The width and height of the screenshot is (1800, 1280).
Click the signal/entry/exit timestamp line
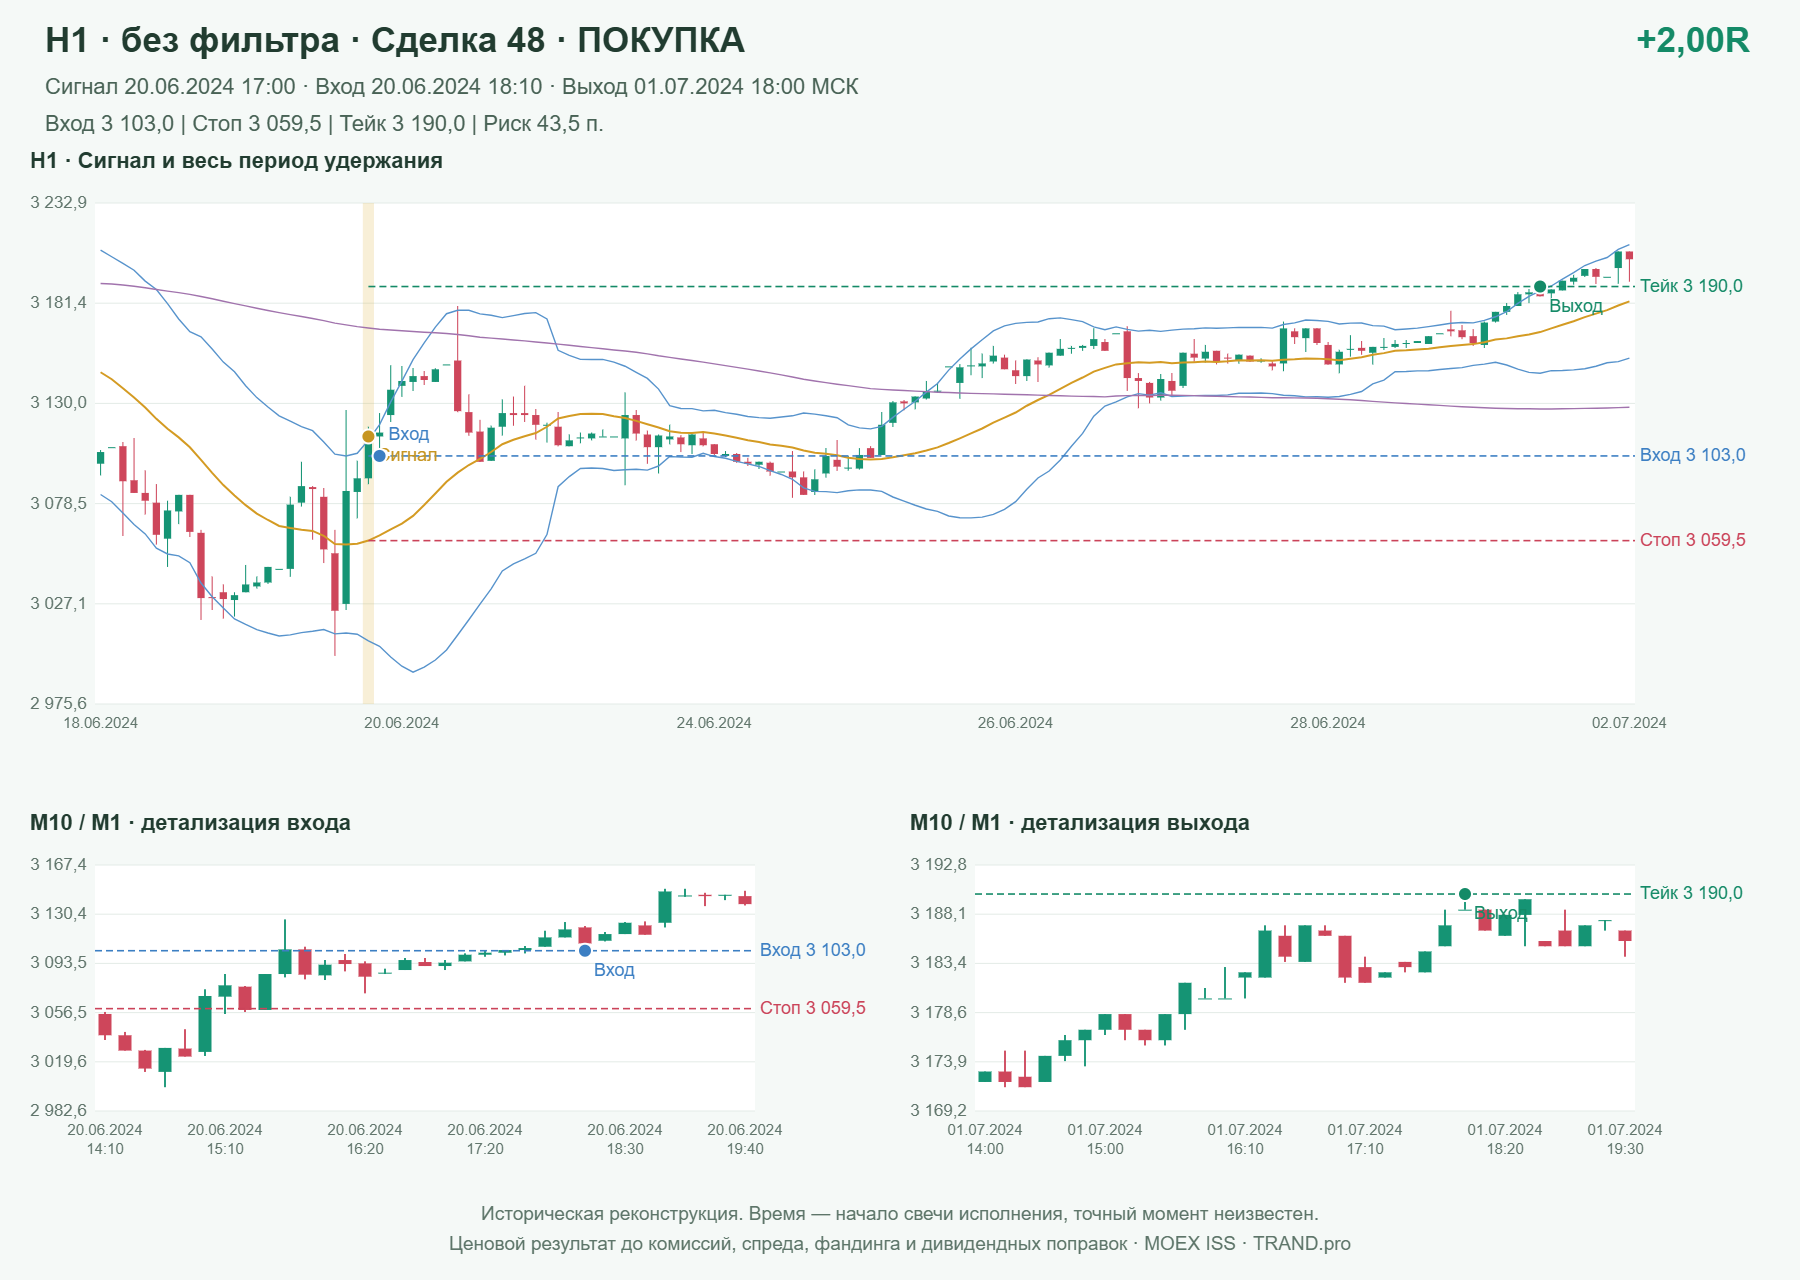[x=452, y=87]
